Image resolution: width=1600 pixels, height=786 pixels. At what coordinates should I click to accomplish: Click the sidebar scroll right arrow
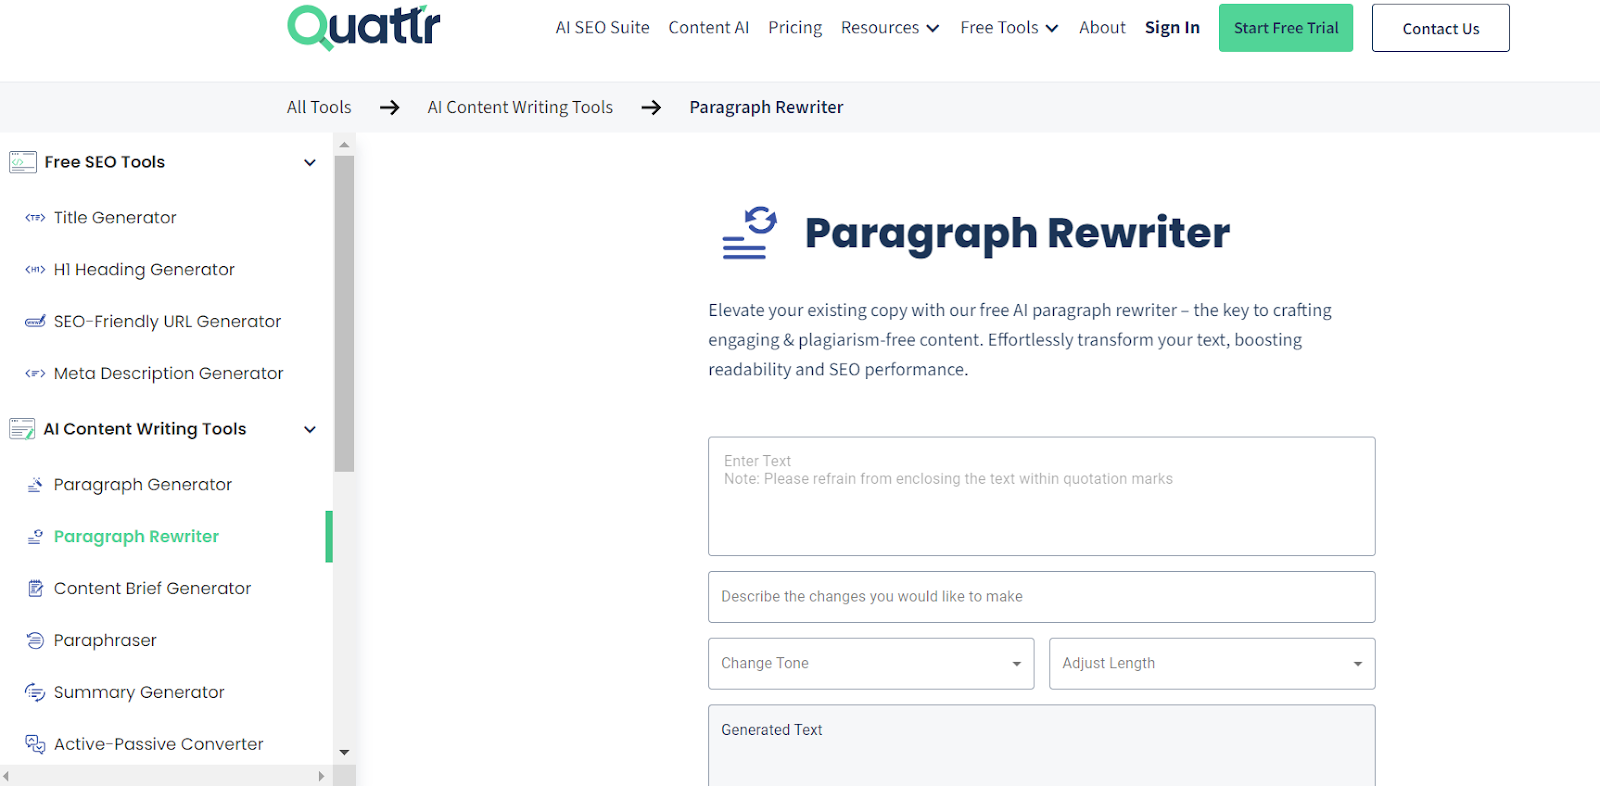click(321, 776)
